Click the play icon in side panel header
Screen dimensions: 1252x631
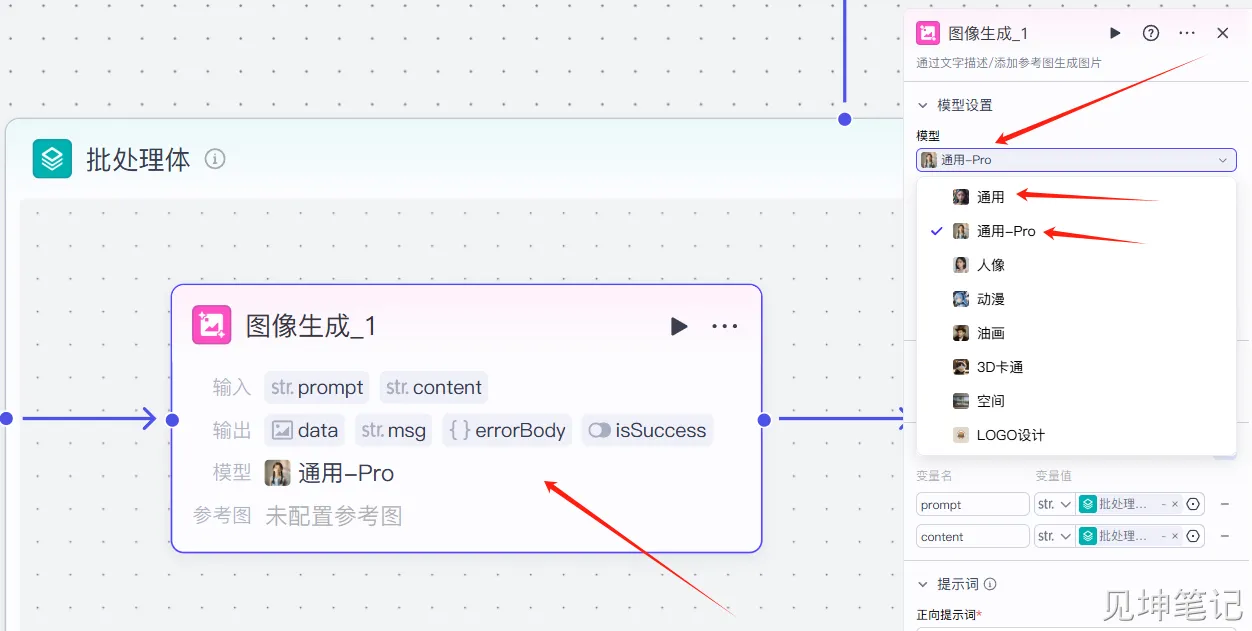(1115, 33)
